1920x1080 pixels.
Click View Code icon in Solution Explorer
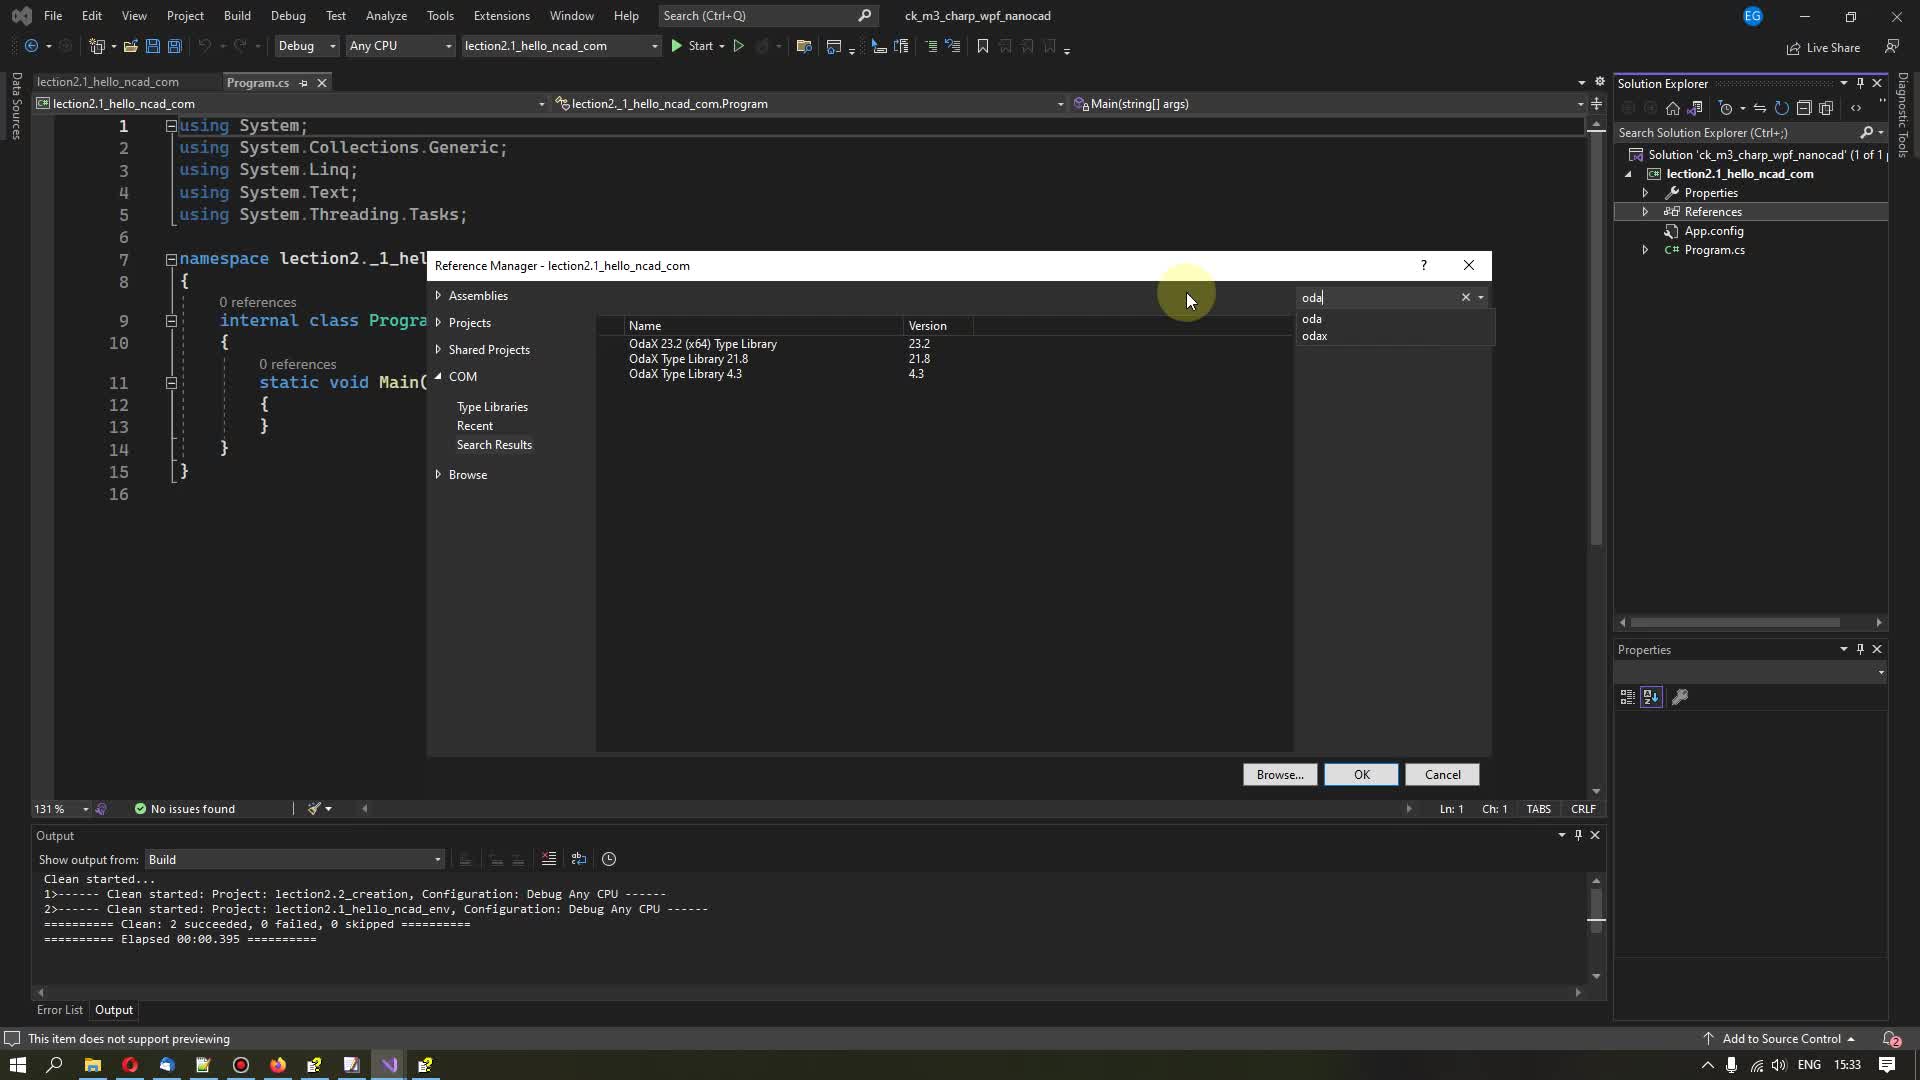[1856, 108]
